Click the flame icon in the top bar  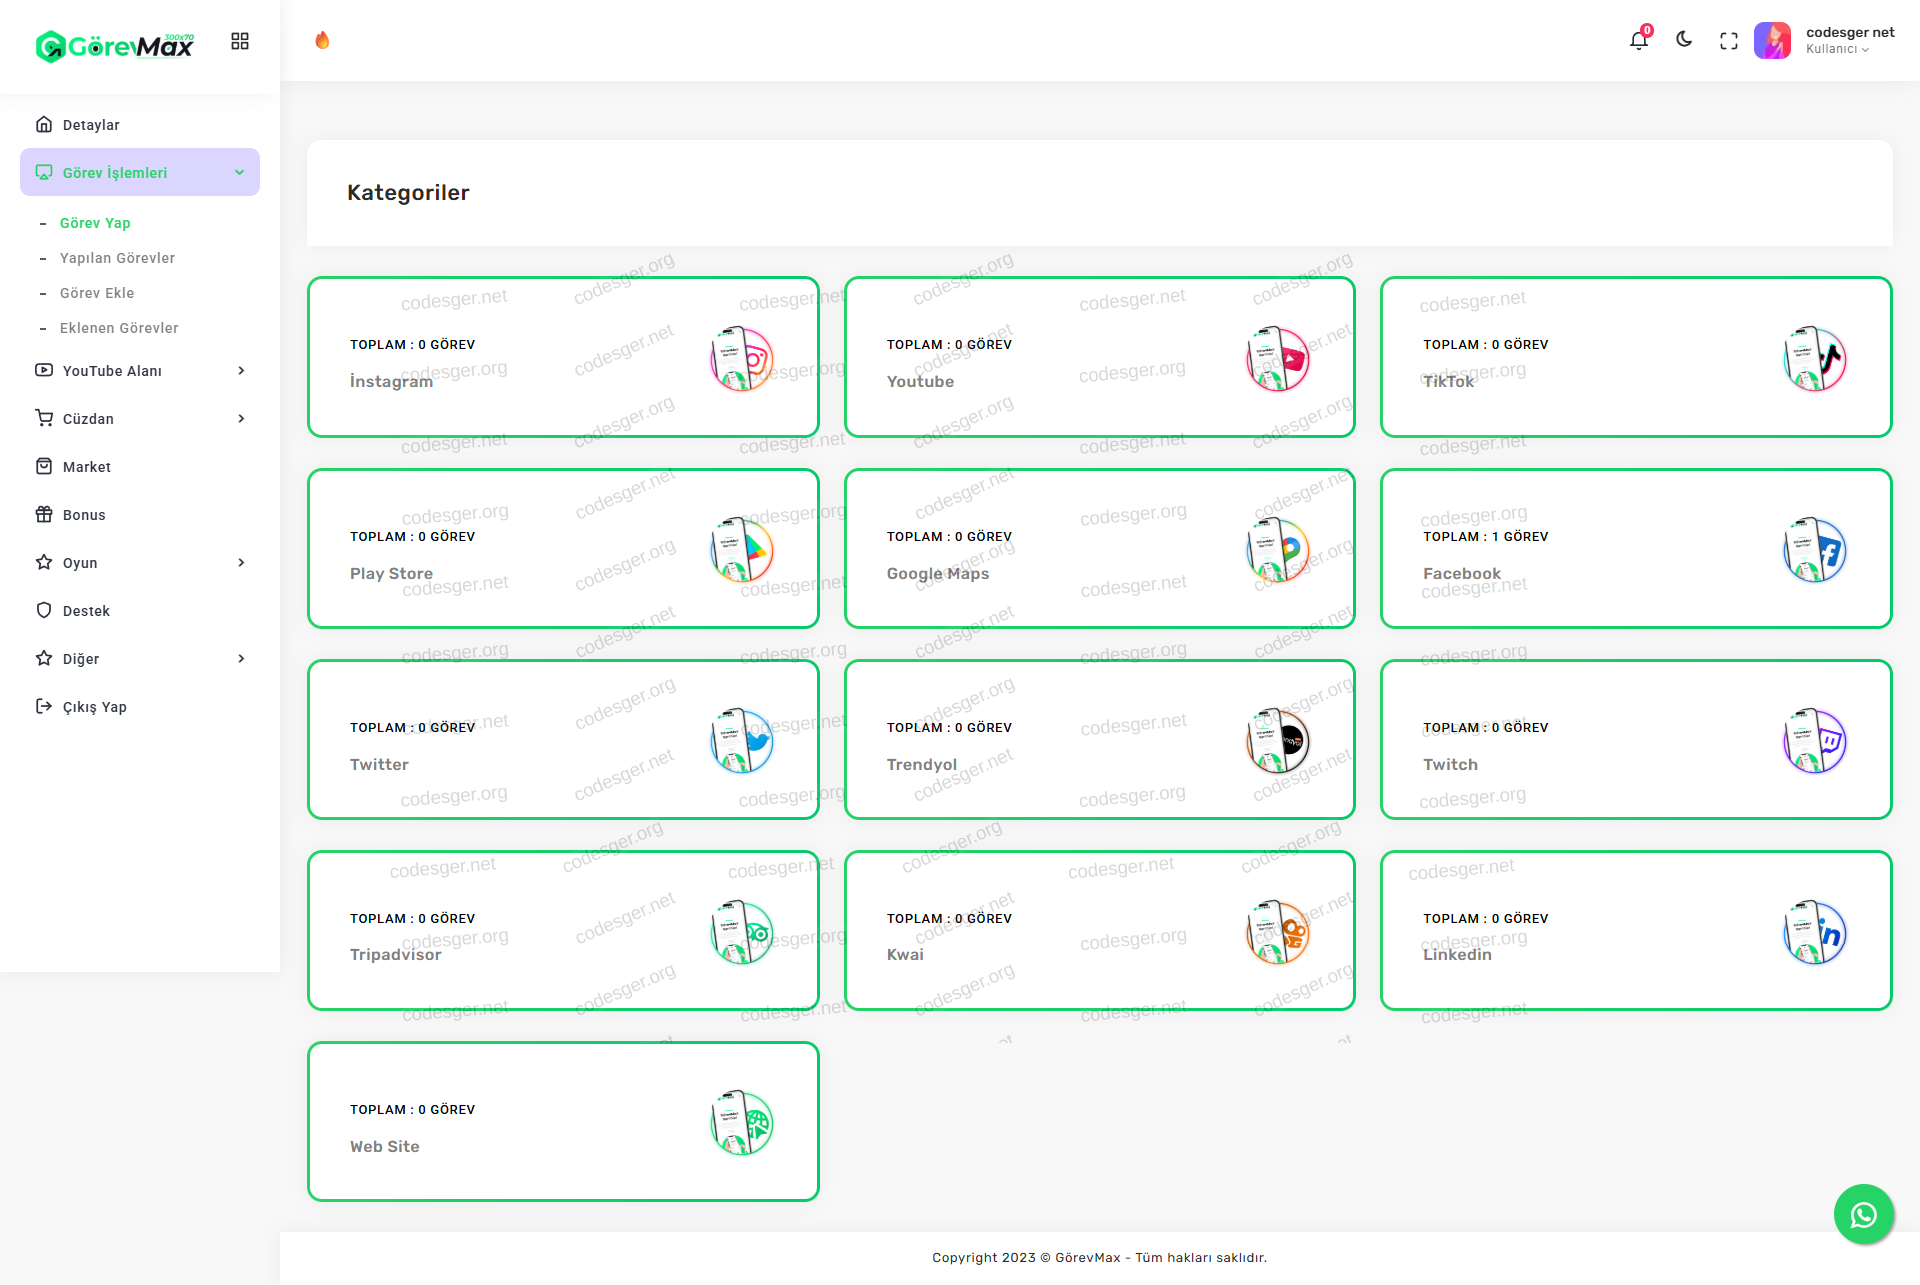click(x=322, y=40)
